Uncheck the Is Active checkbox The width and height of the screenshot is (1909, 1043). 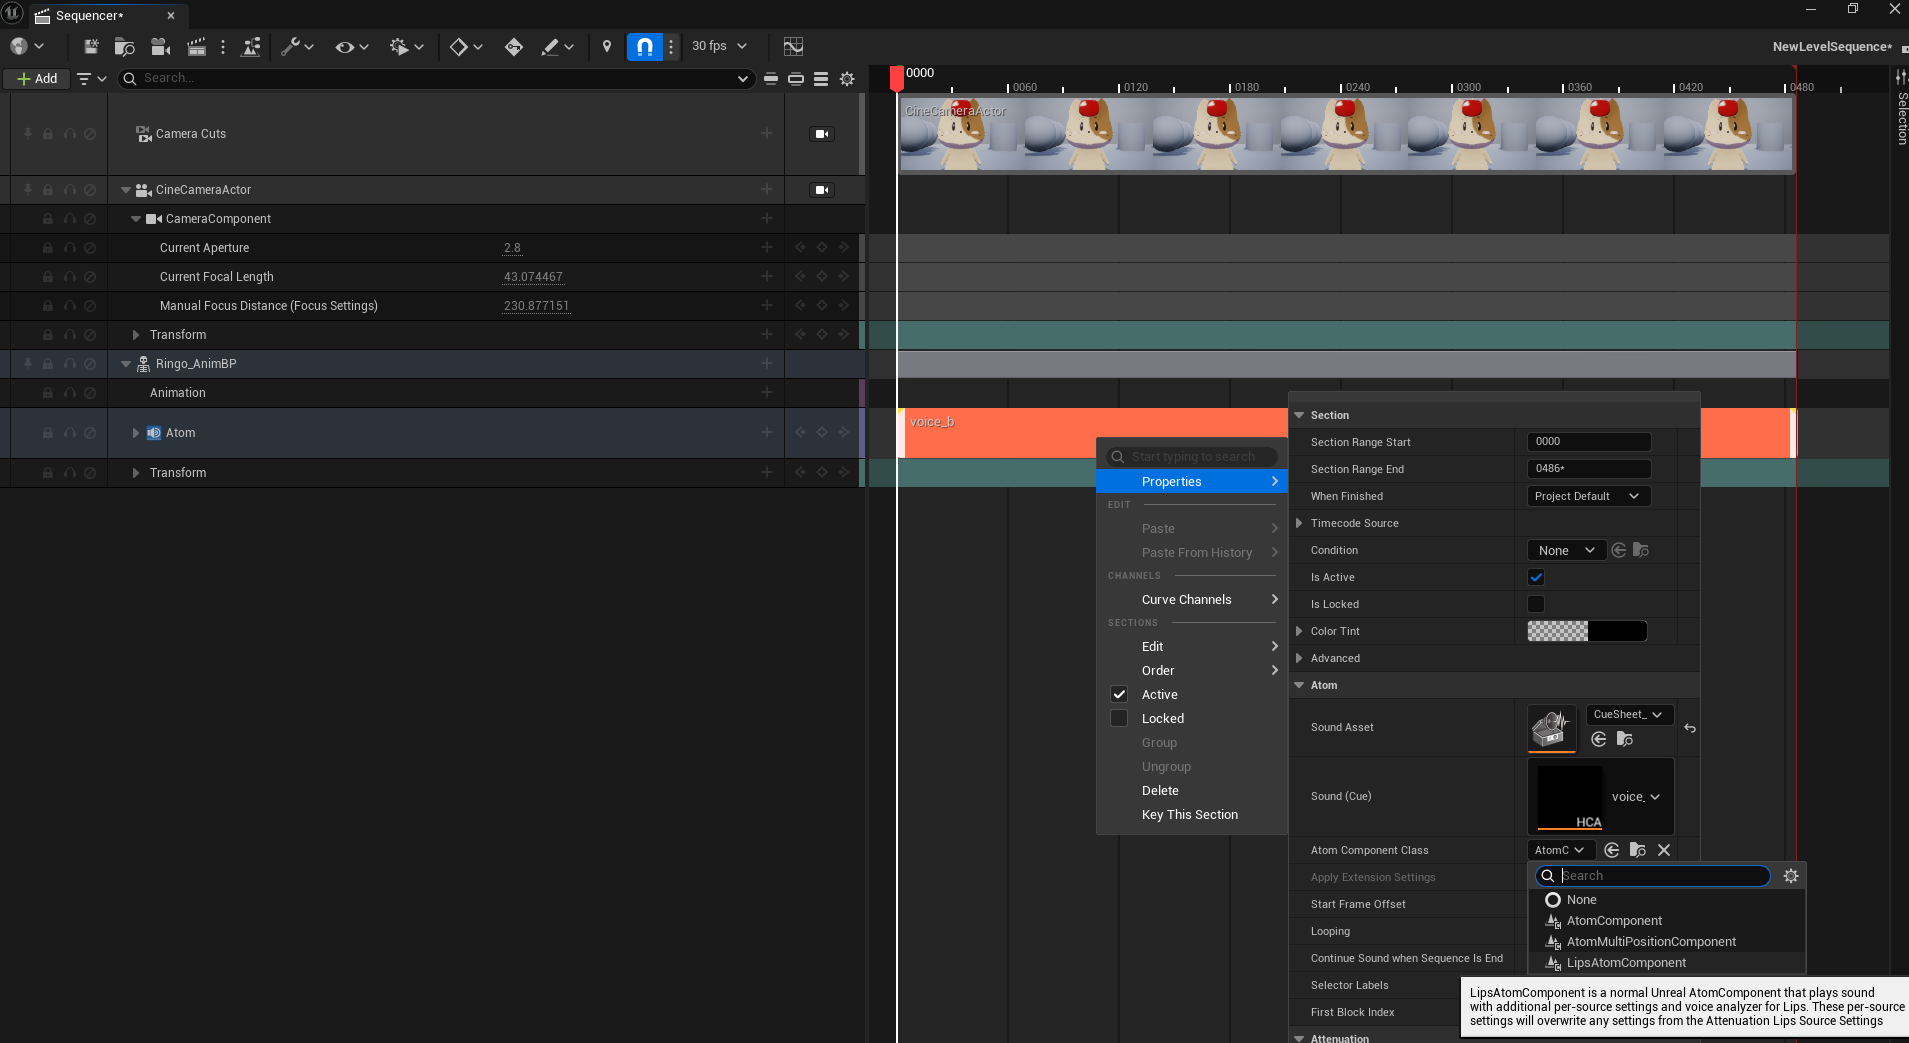pos(1536,577)
